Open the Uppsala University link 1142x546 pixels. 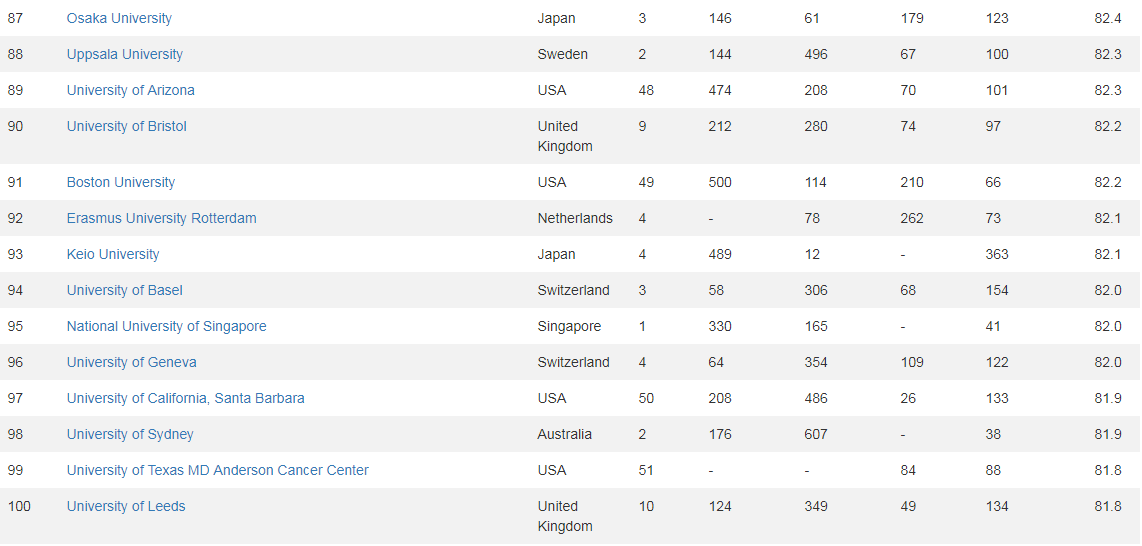tap(125, 55)
